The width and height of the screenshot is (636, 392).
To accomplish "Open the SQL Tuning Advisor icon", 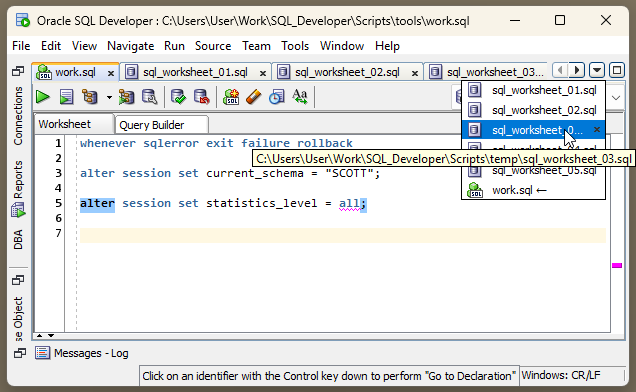I will tap(150, 97).
